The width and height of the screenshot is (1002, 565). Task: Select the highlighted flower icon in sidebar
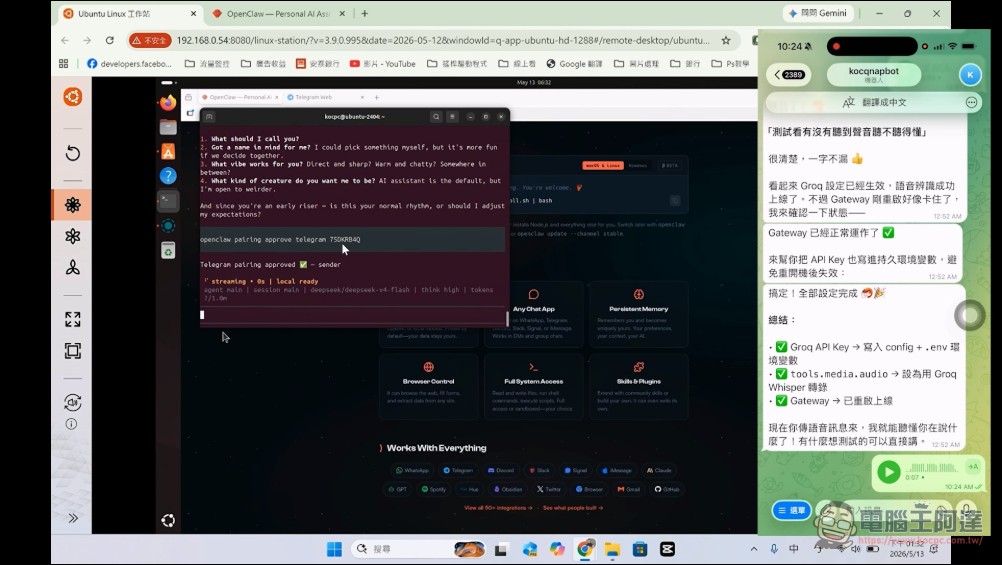[72, 205]
